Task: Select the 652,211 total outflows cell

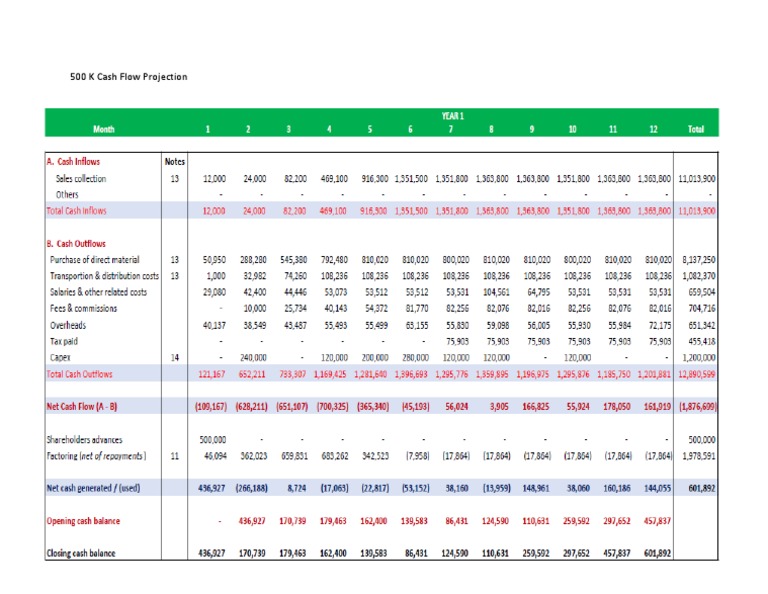Action: tap(252, 374)
